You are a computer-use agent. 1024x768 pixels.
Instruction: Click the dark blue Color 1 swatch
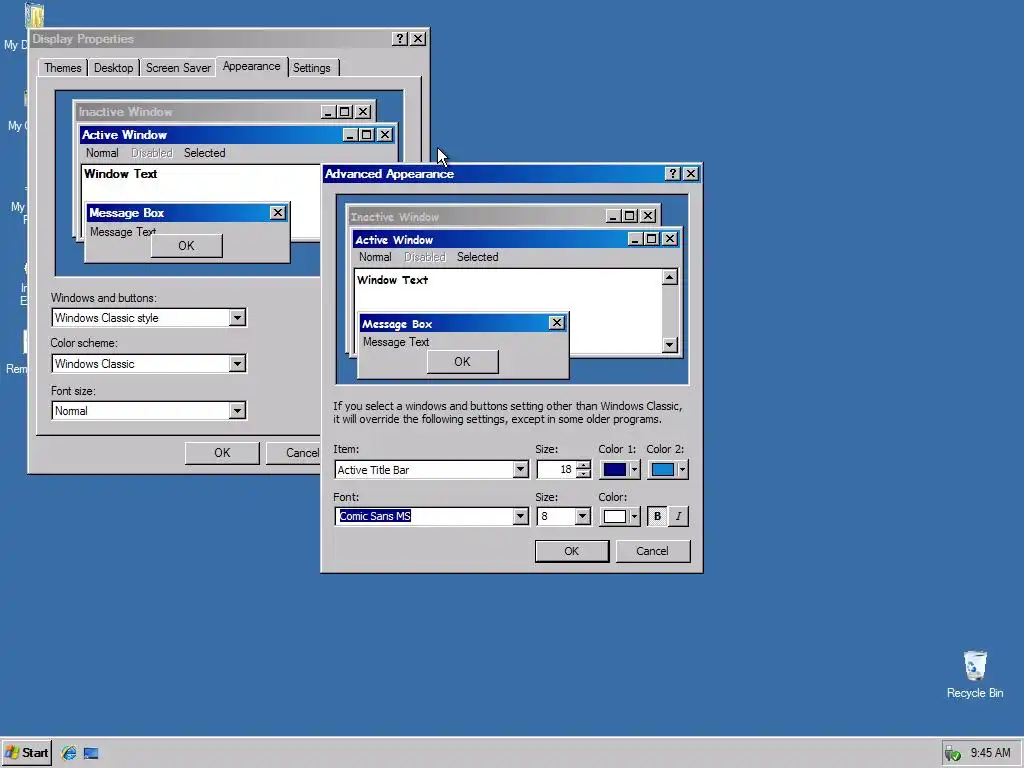coord(615,470)
